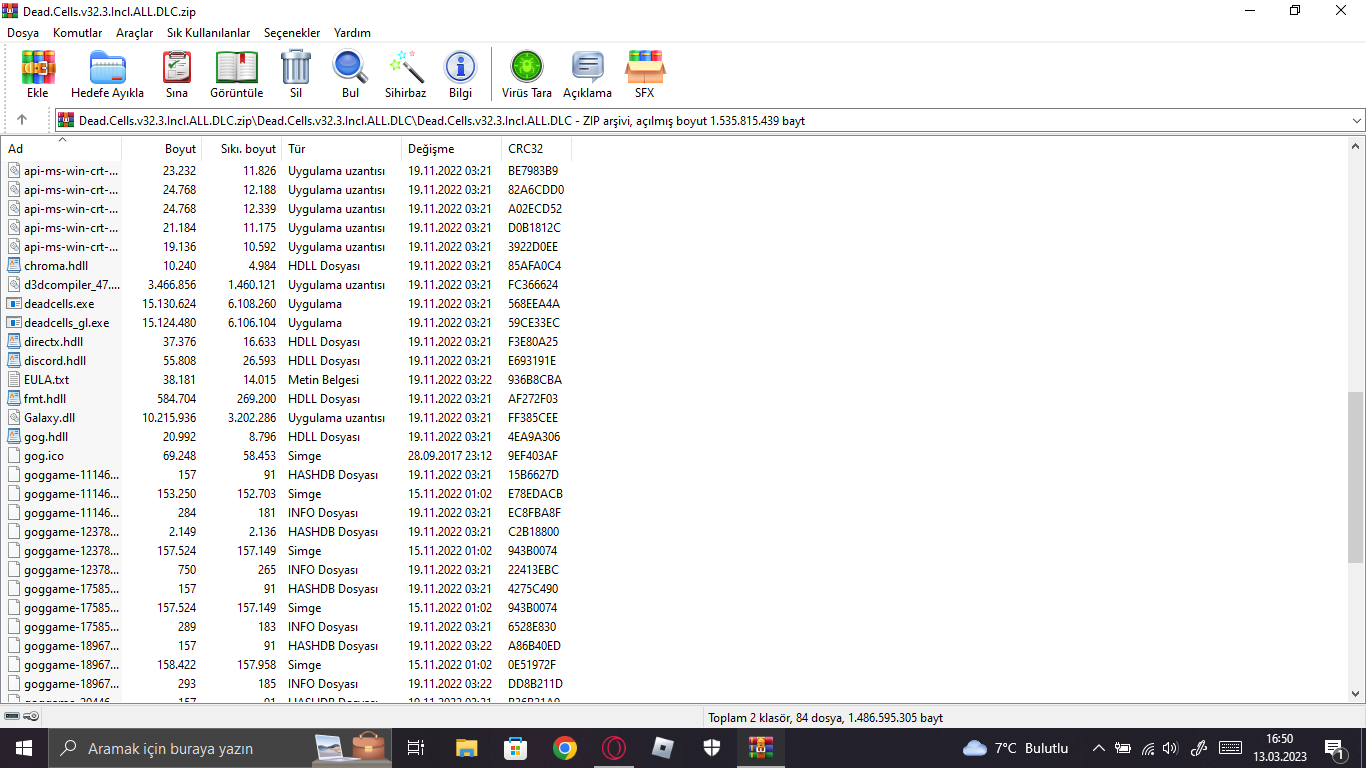The width and height of the screenshot is (1366, 768).
Task: Go up one folder level arrow
Action: (x=22, y=120)
